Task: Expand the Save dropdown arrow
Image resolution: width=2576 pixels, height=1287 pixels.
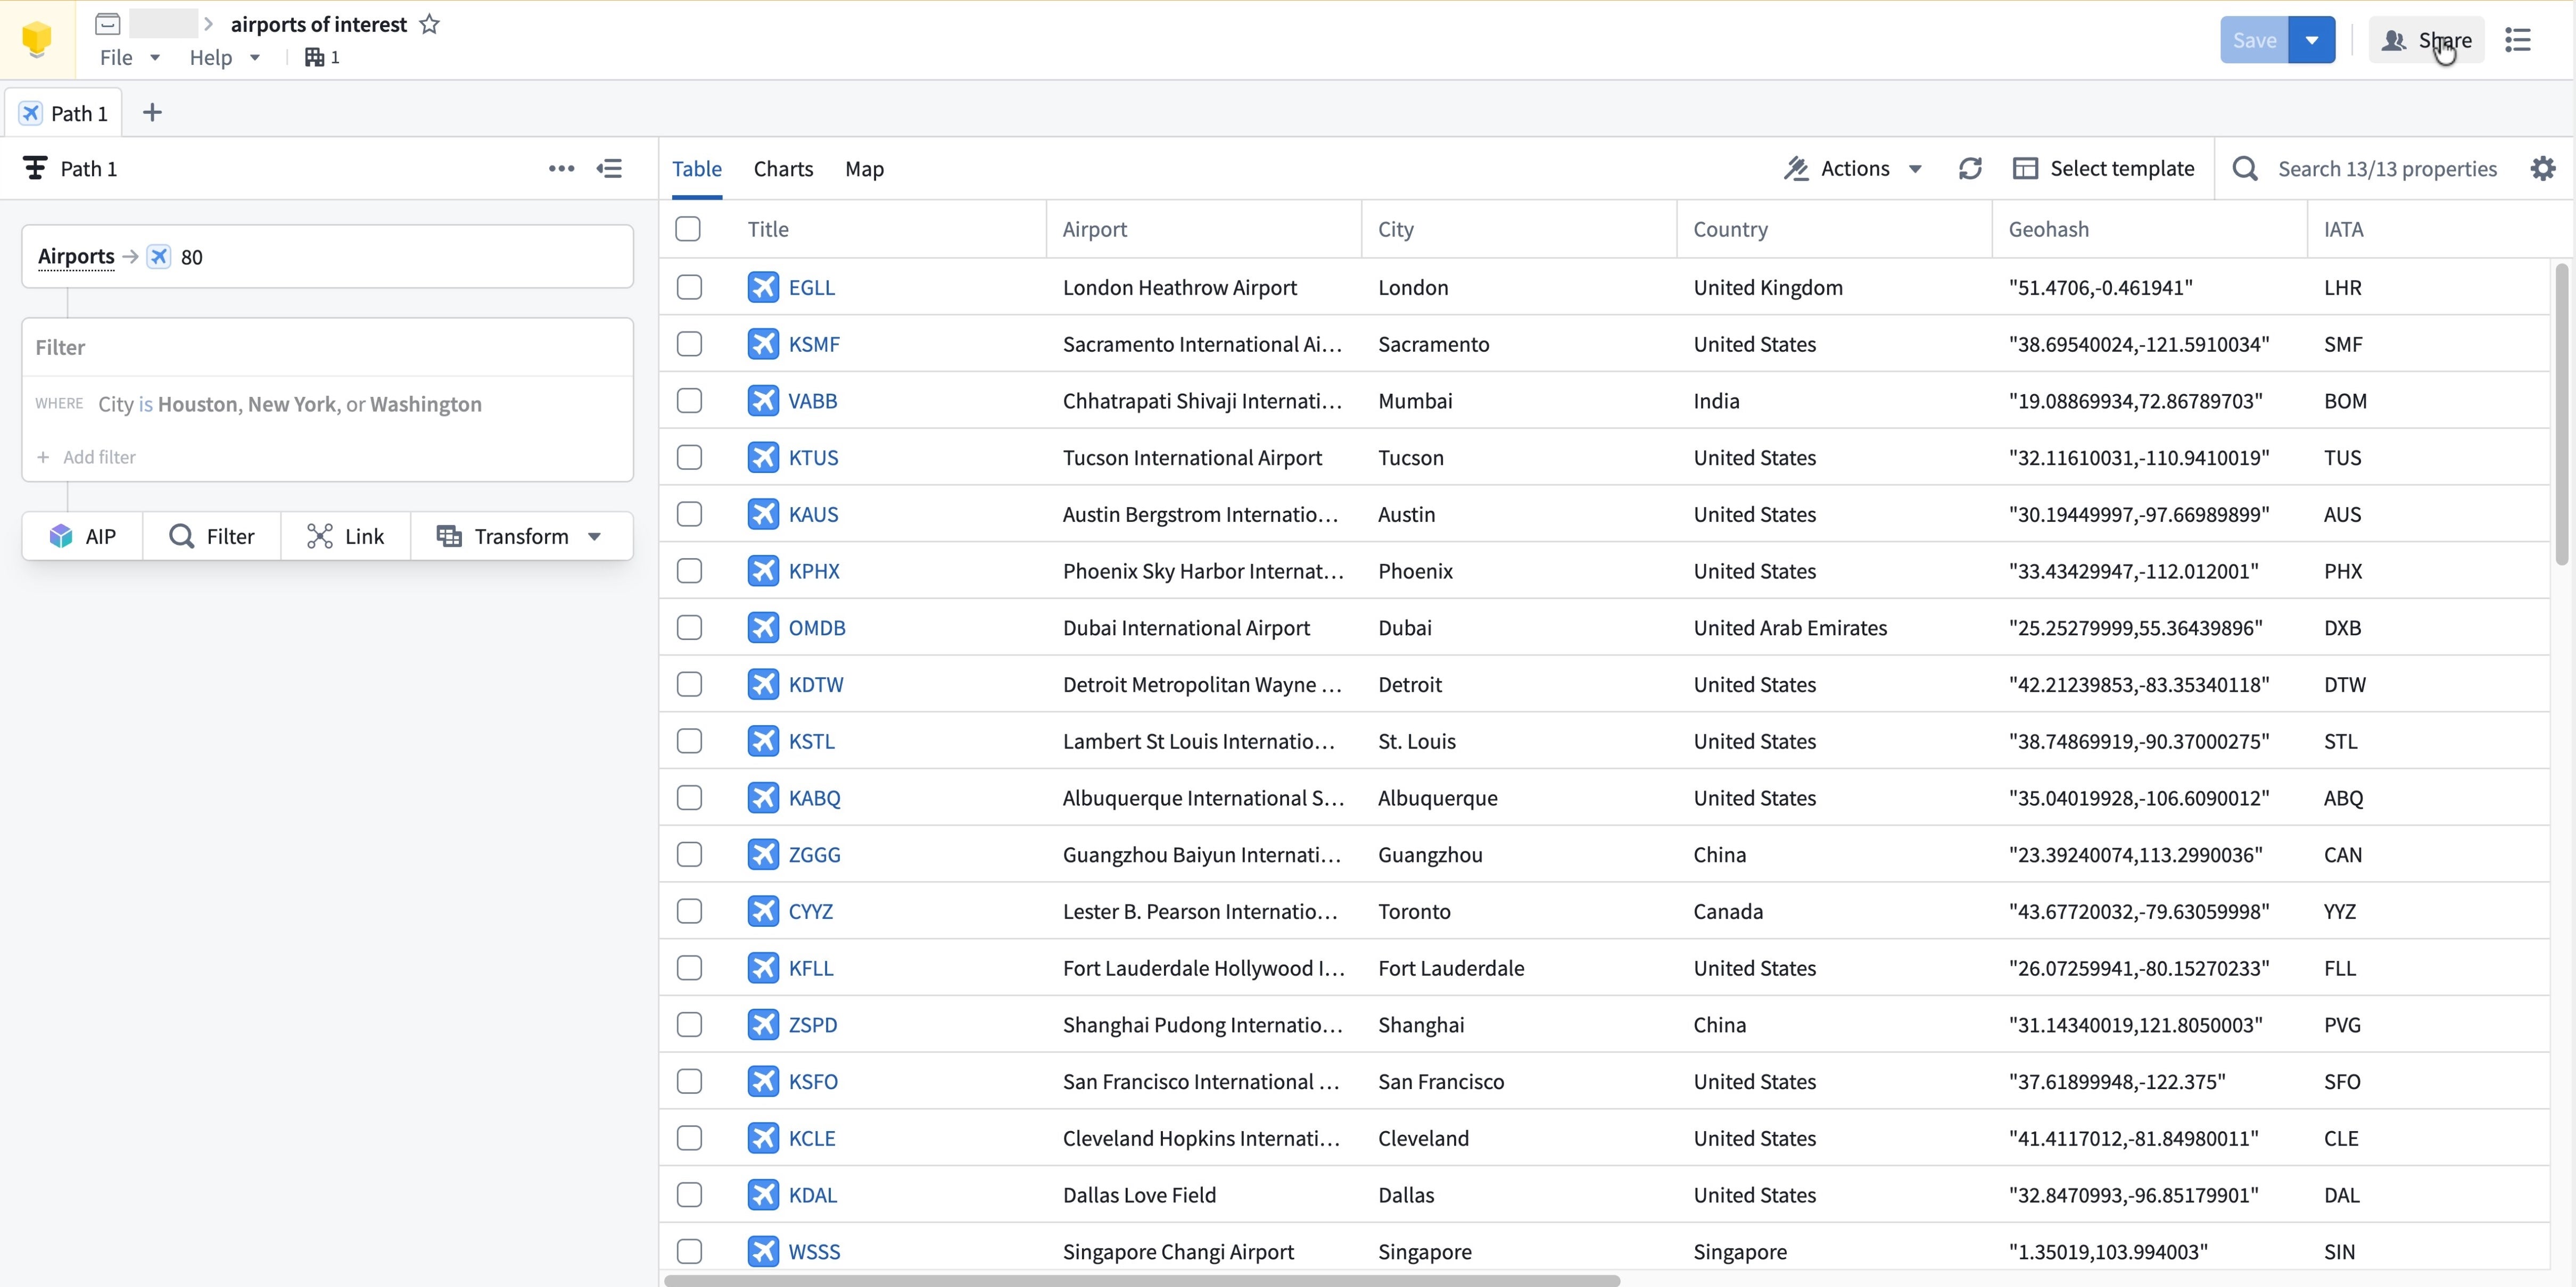Action: click(x=2311, y=40)
